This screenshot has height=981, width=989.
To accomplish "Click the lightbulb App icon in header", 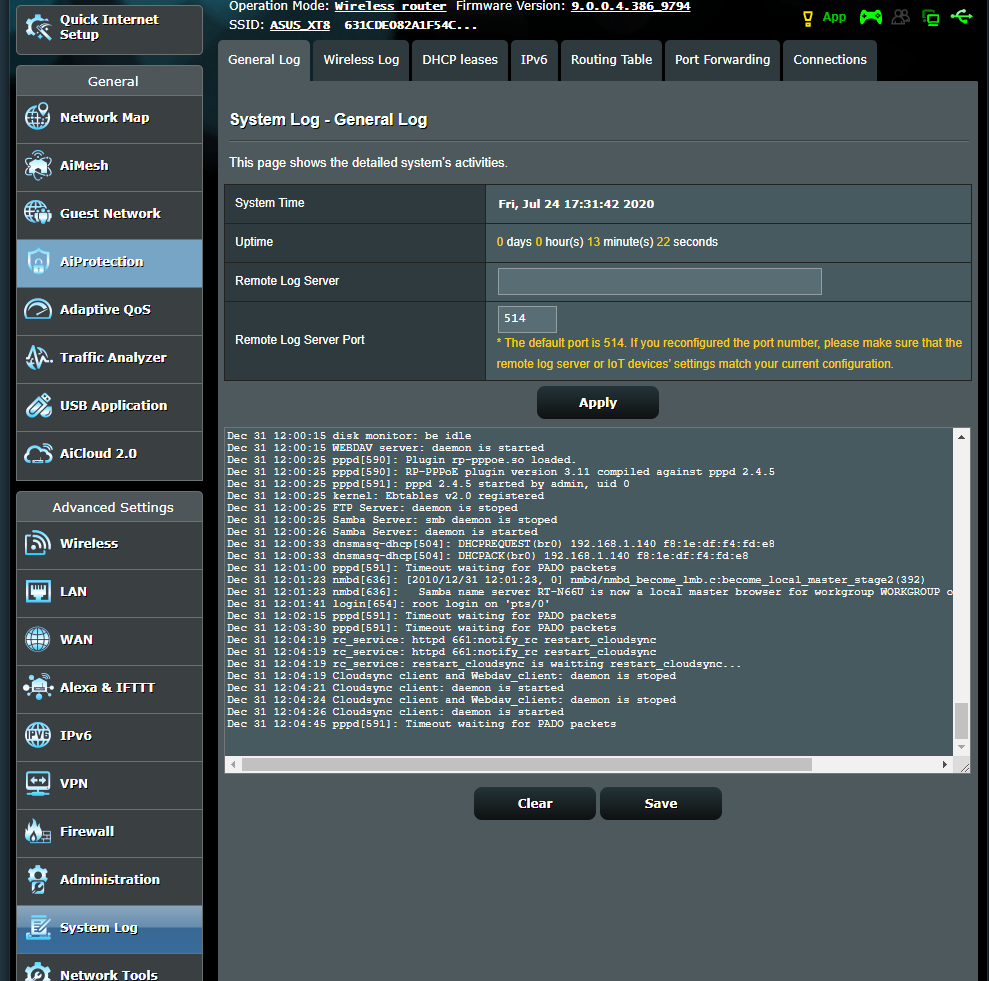I will coord(807,18).
